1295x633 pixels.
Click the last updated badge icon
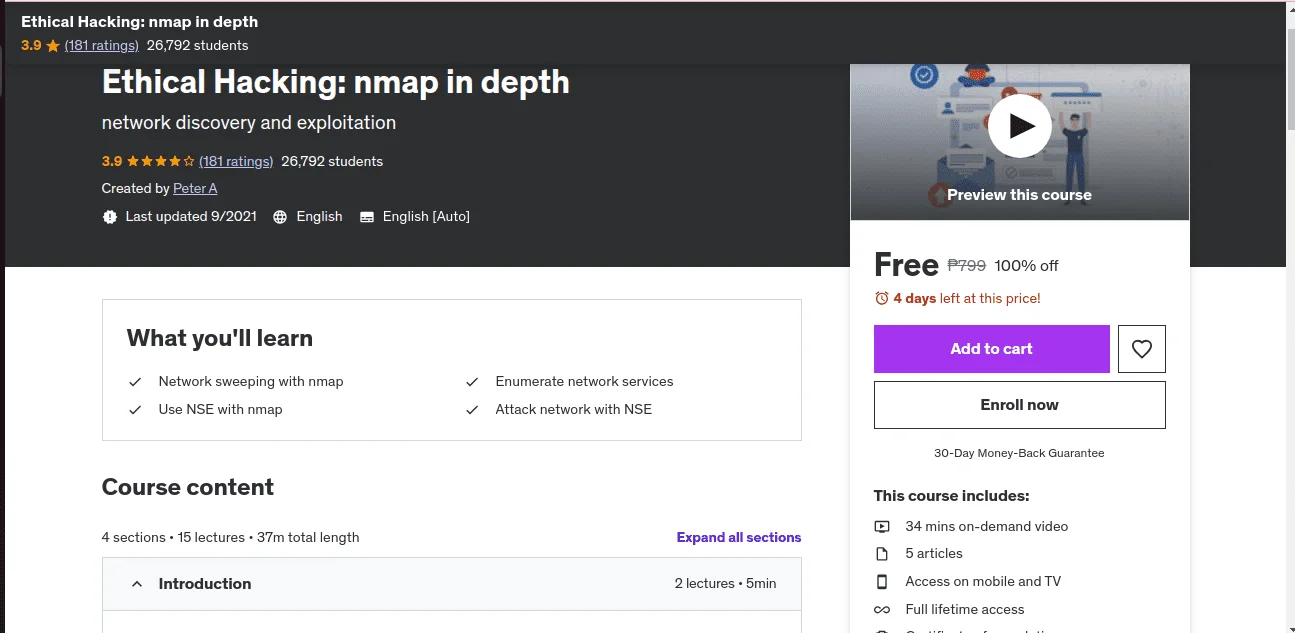(110, 217)
